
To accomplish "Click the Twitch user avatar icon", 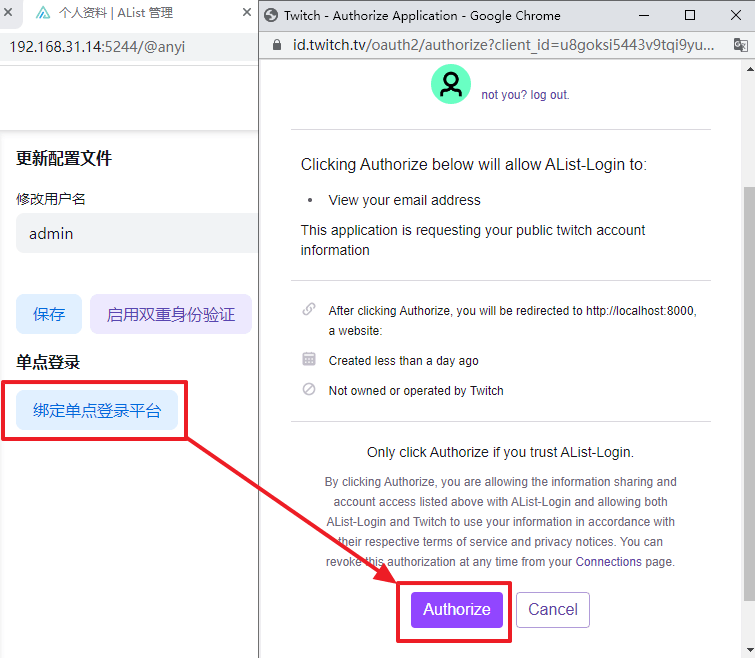I will tap(451, 84).
